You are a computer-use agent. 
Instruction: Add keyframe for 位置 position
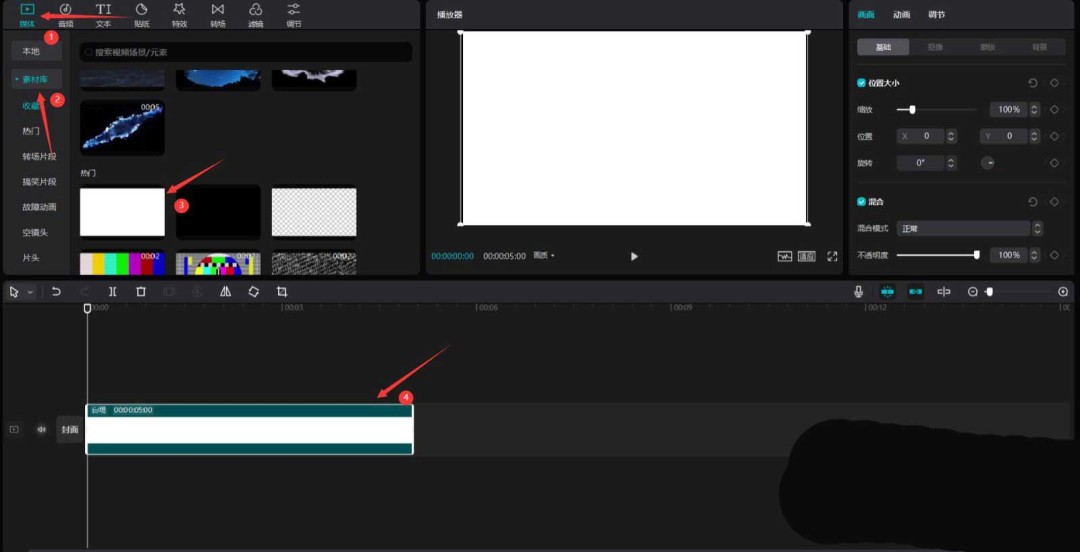[x=1054, y=136]
